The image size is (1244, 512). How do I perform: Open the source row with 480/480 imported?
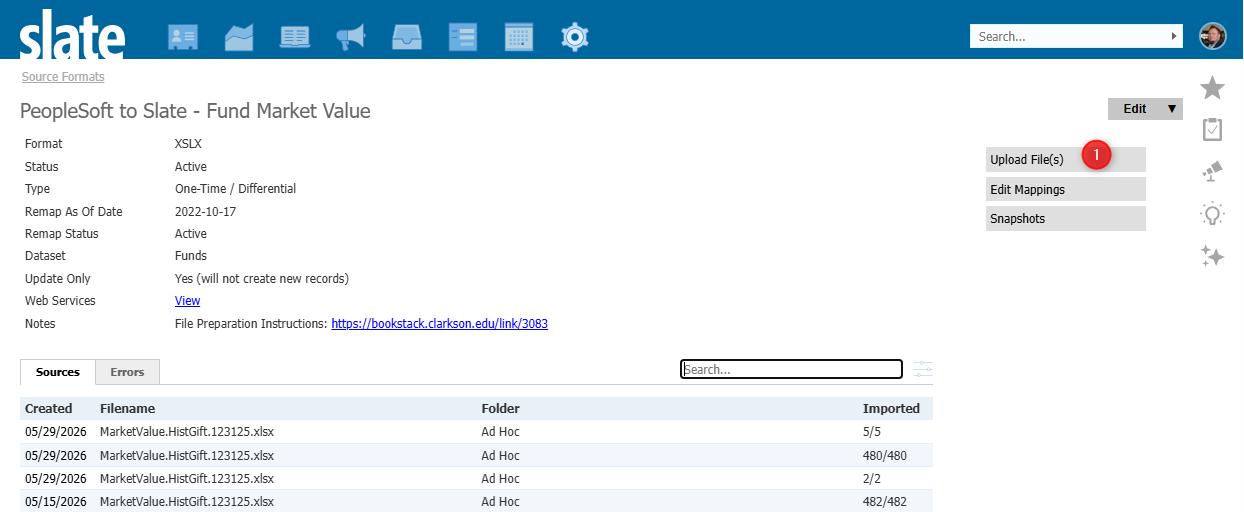coord(476,455)
